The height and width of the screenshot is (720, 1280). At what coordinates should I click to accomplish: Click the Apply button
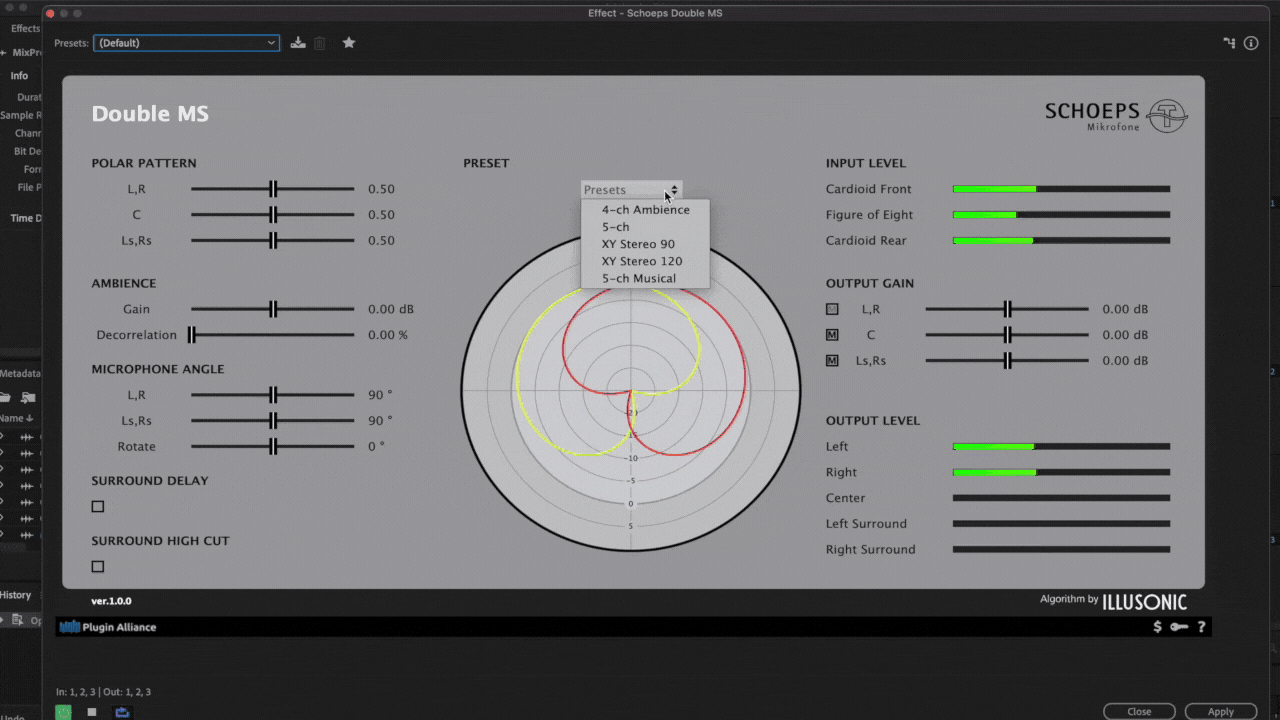[x=1221, y=712]
